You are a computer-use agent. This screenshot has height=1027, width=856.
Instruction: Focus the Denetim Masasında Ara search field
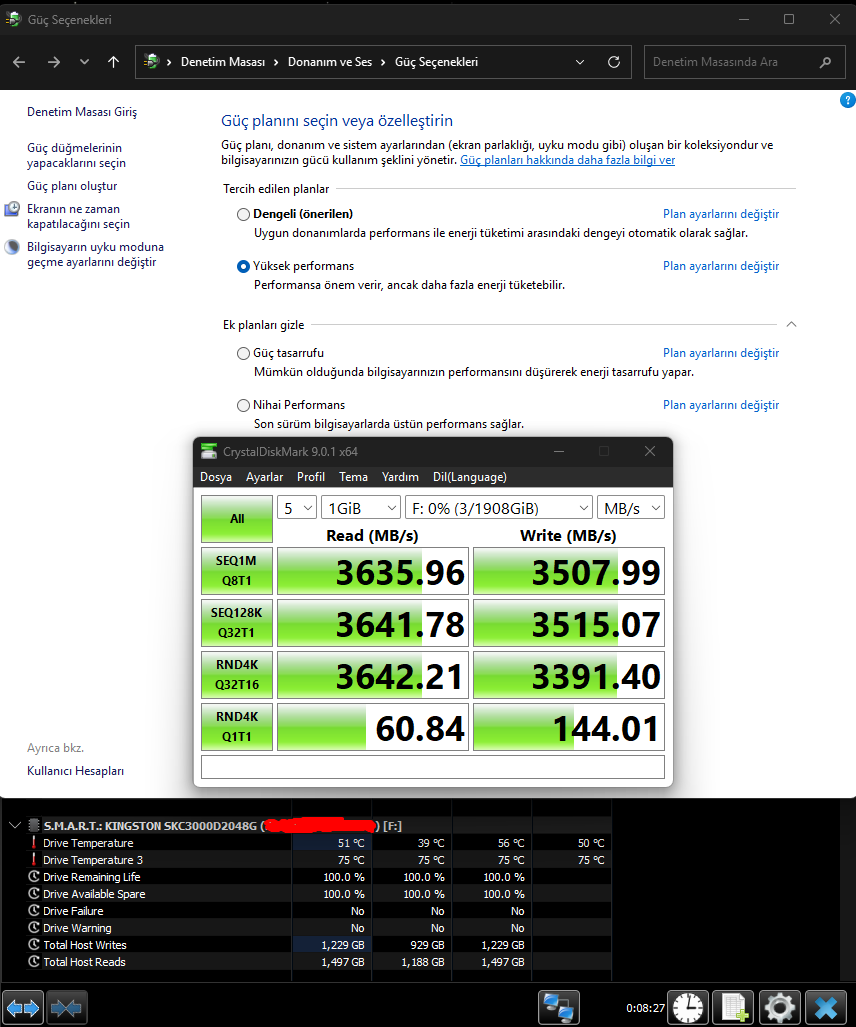click(x=745, y=62)
